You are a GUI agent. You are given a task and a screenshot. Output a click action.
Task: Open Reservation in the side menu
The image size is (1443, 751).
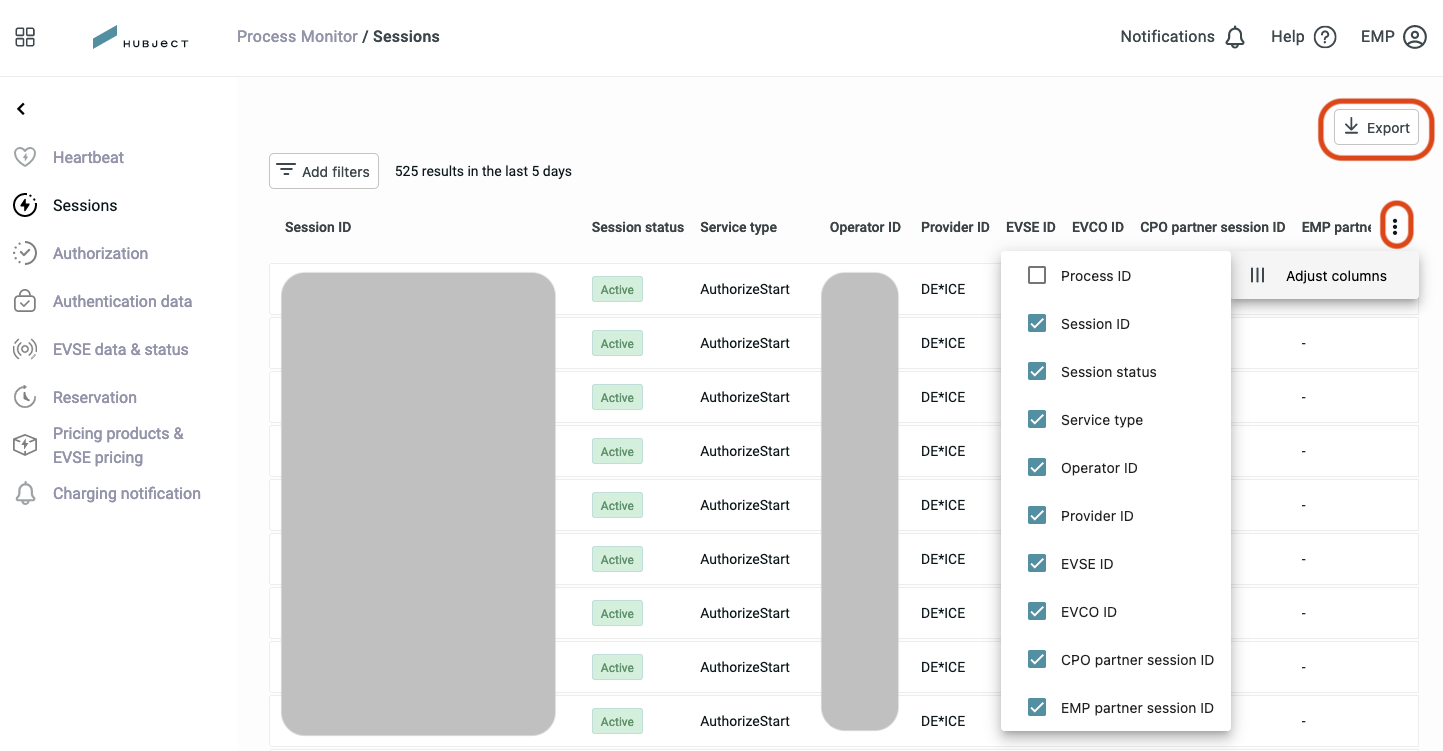click(x=94, y=397)
